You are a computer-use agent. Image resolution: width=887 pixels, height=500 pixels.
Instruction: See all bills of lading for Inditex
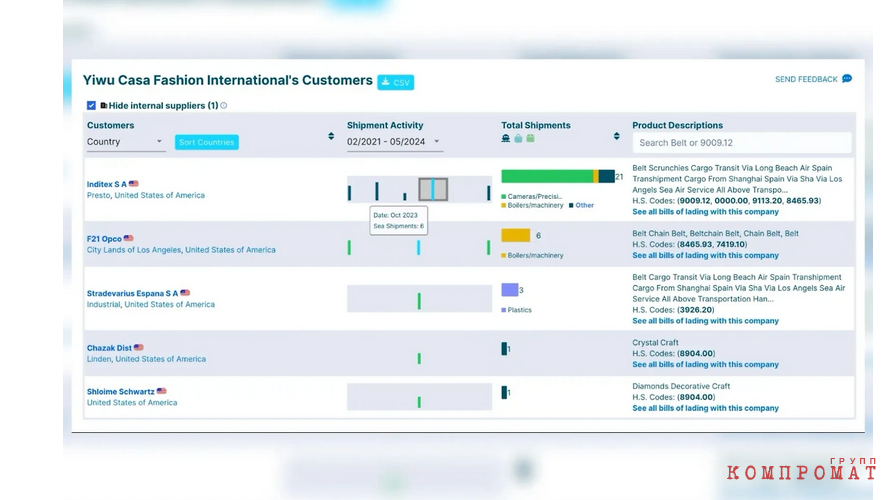point(705,212)
